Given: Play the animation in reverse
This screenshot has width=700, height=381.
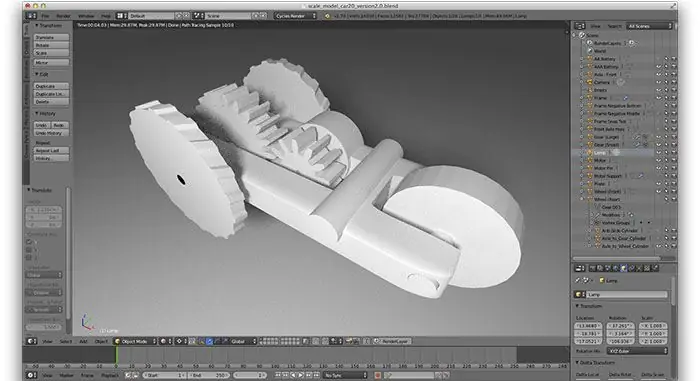Looking at the screenshot, I should click(293, 375).
